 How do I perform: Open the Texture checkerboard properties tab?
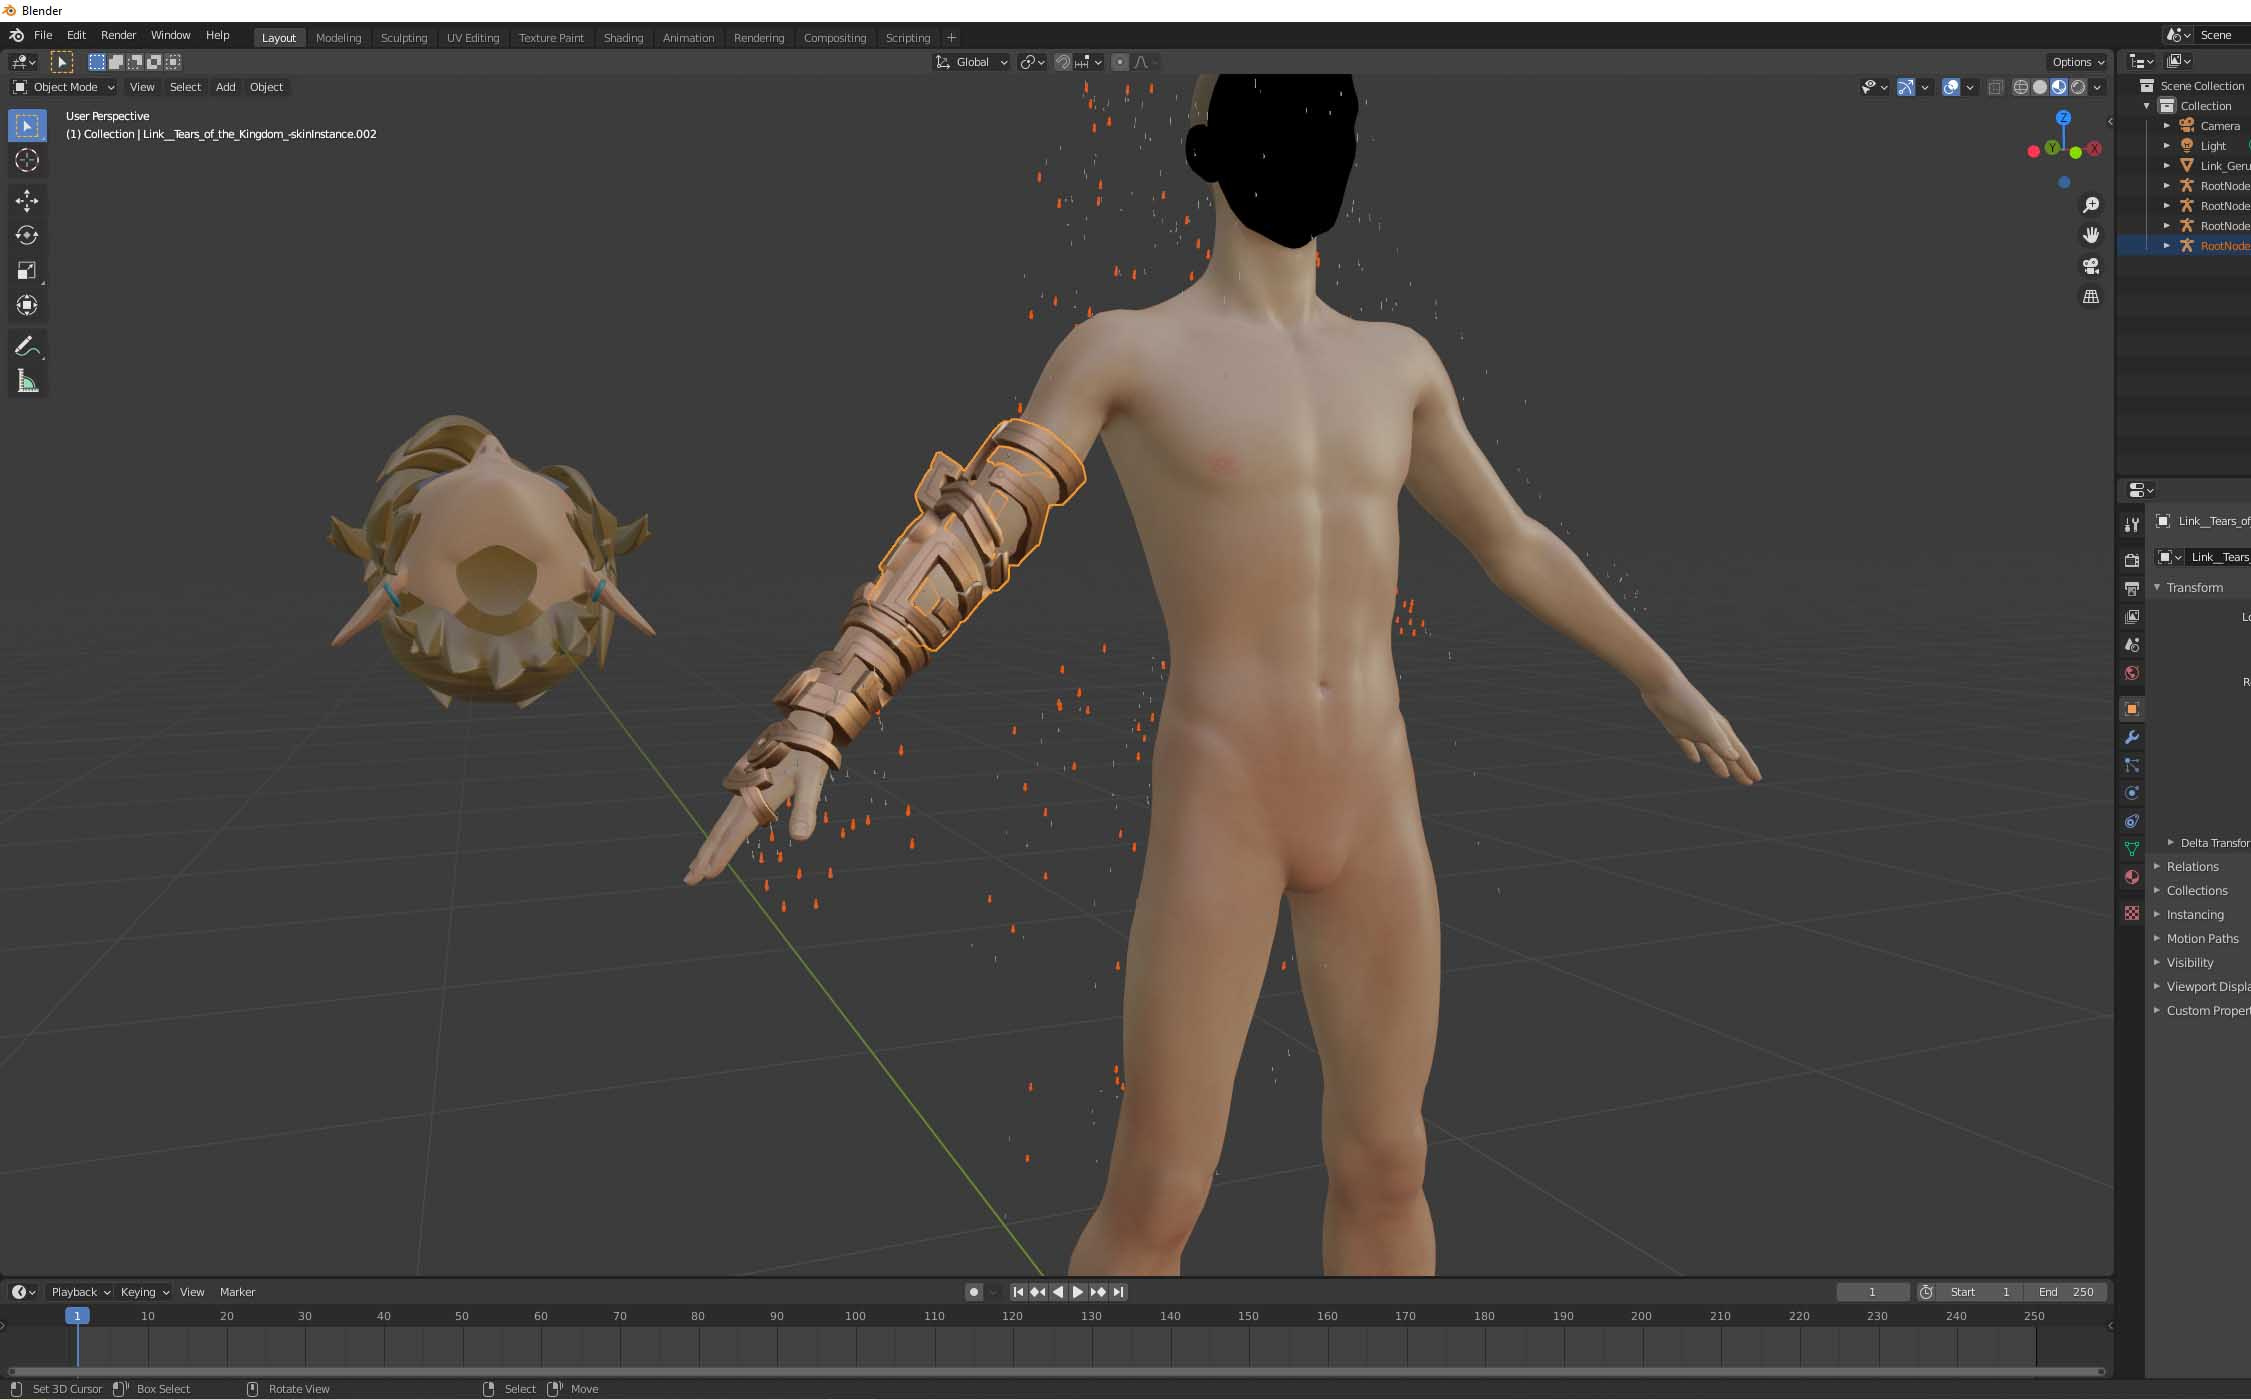pyautogui.click(x=2132, y=913)
